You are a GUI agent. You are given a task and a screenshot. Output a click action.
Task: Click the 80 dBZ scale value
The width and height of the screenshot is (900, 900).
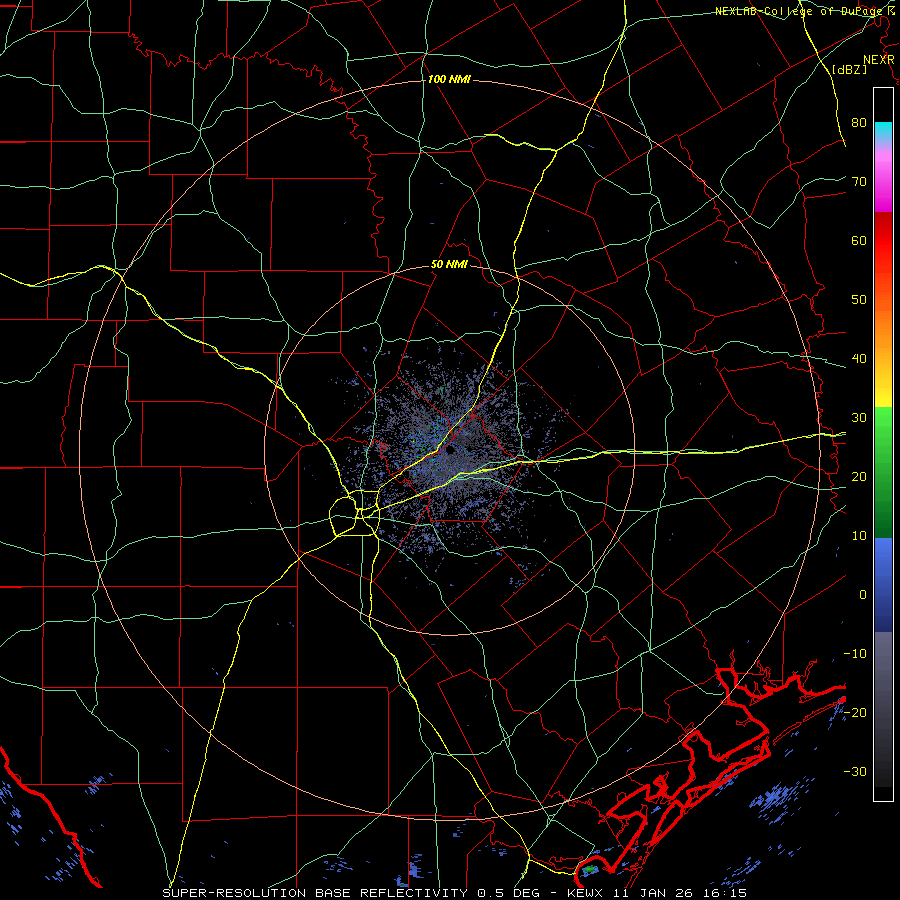click(x=859, y=123)
